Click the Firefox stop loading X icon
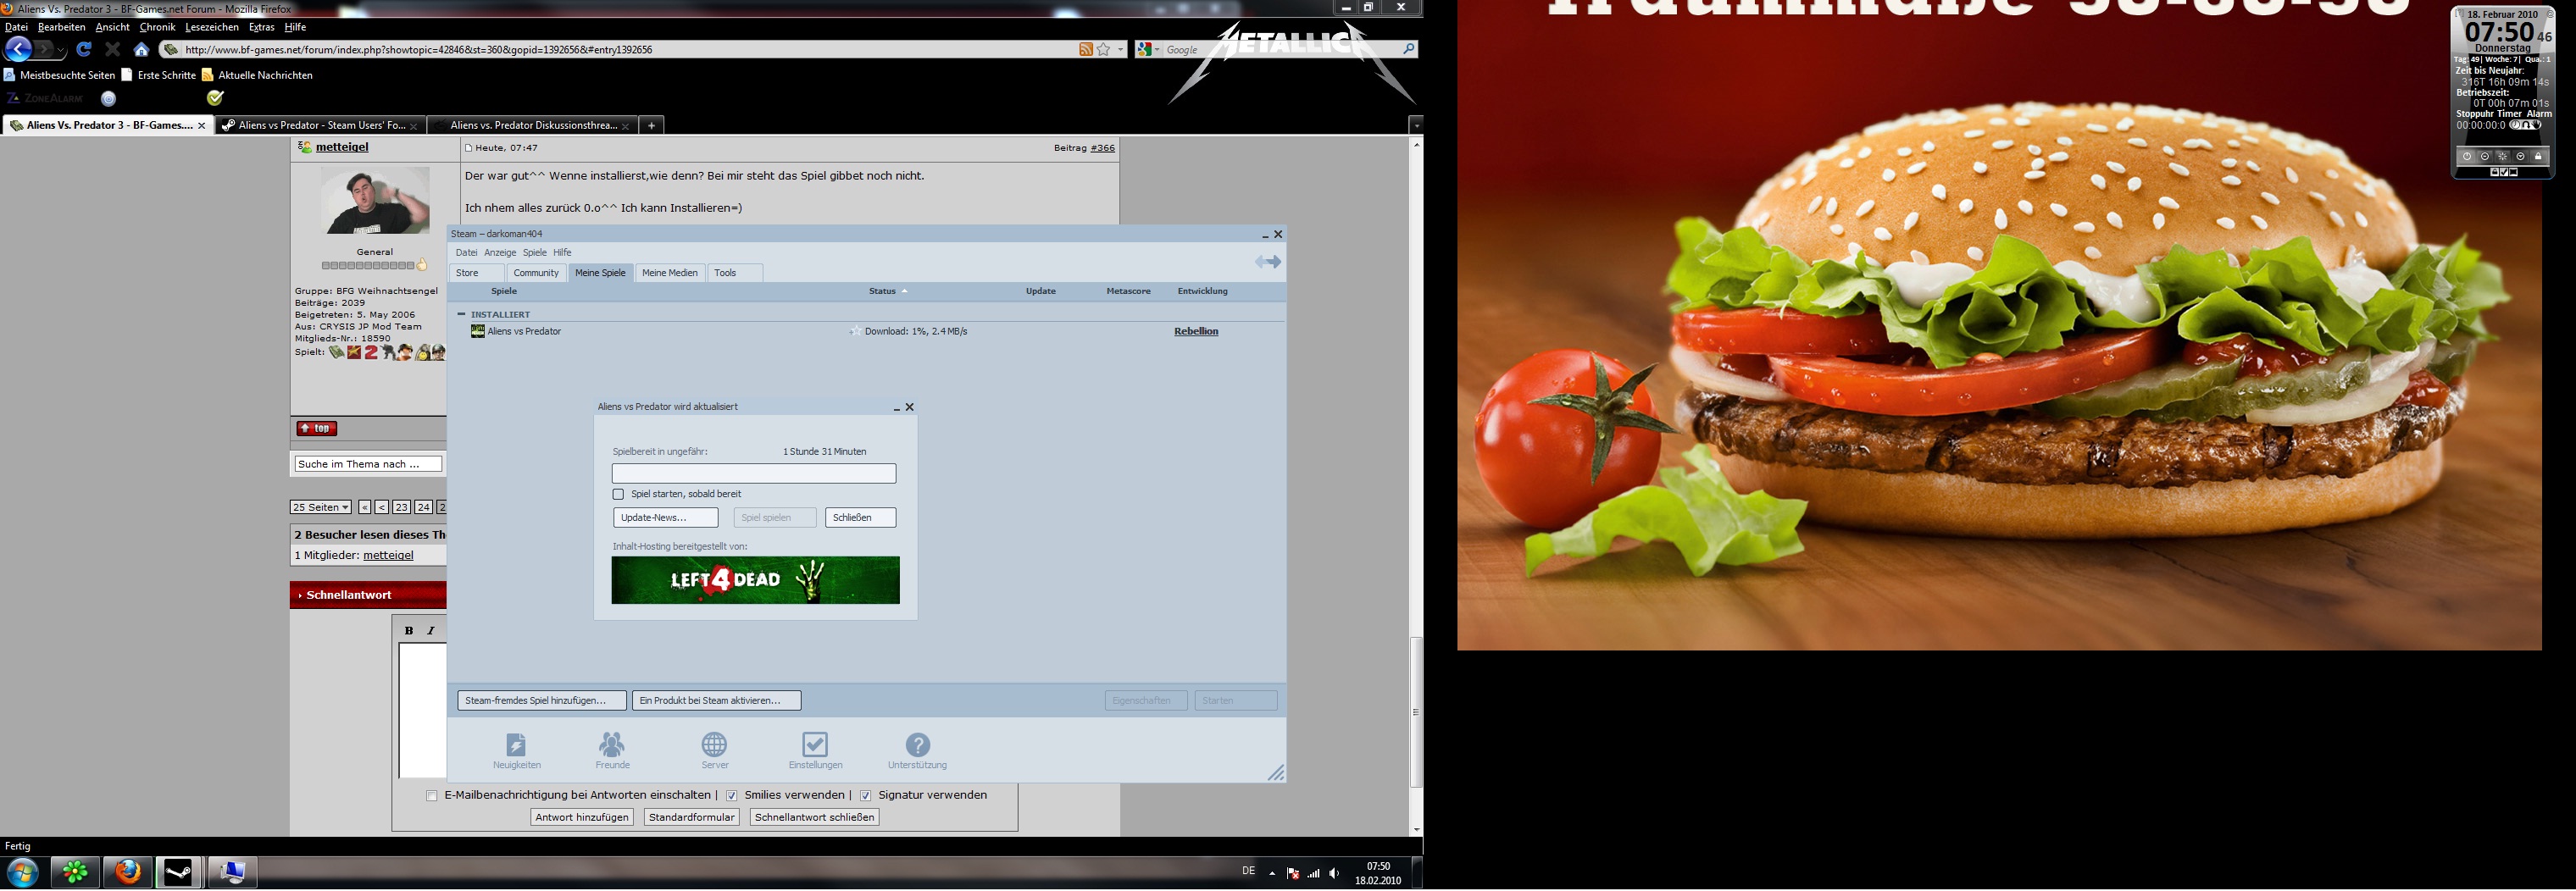The width and height of the screenshot is (2576, 891). 113,49
